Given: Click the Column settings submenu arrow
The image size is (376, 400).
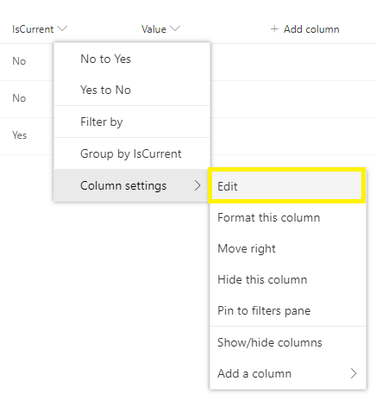Looking at the screenshot, I should (x=198, y=185).
